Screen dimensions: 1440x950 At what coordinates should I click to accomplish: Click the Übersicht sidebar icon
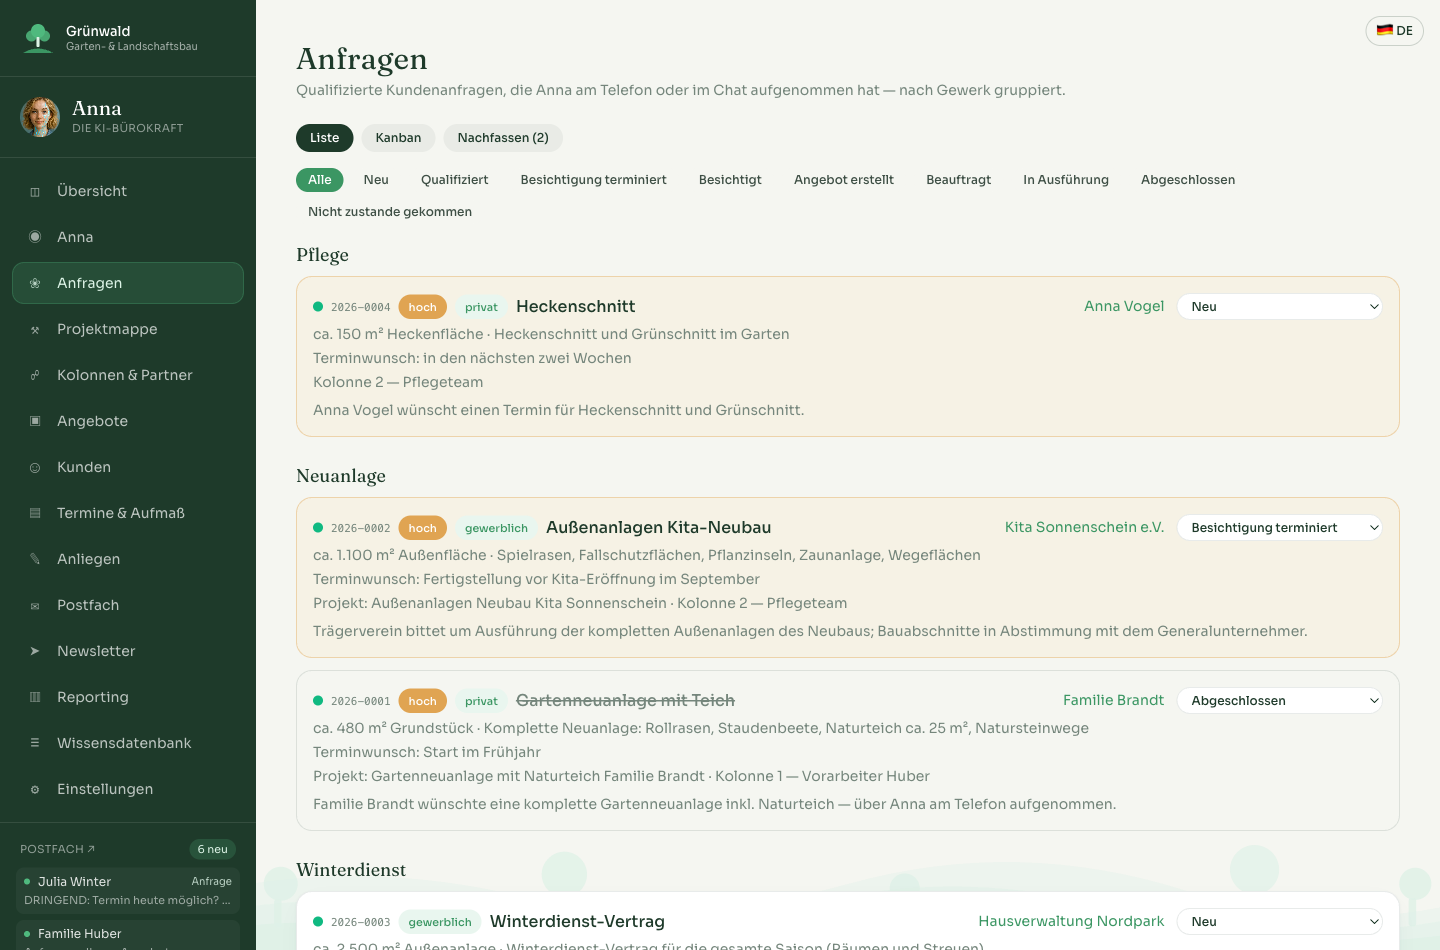click(35, 192)
